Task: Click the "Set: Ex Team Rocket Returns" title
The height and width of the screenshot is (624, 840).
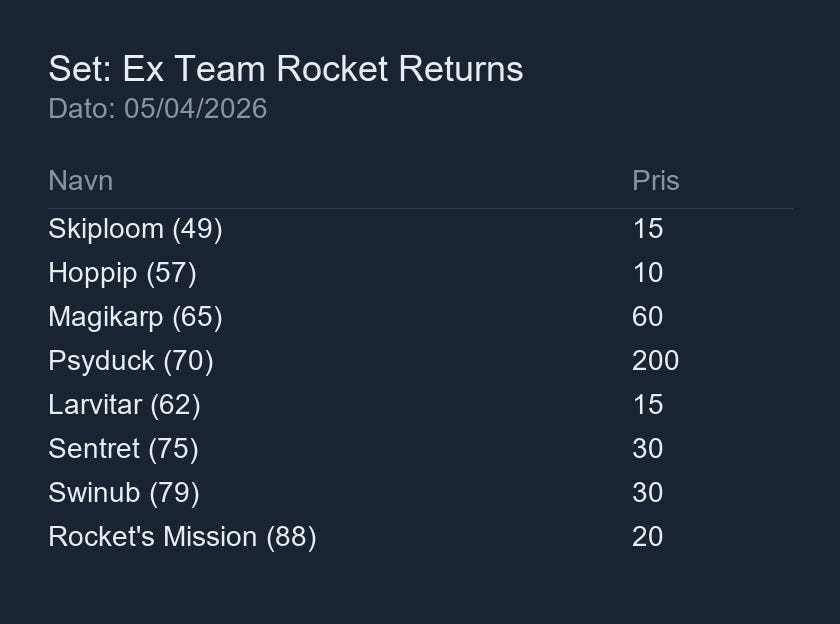Action: point(285,69)
